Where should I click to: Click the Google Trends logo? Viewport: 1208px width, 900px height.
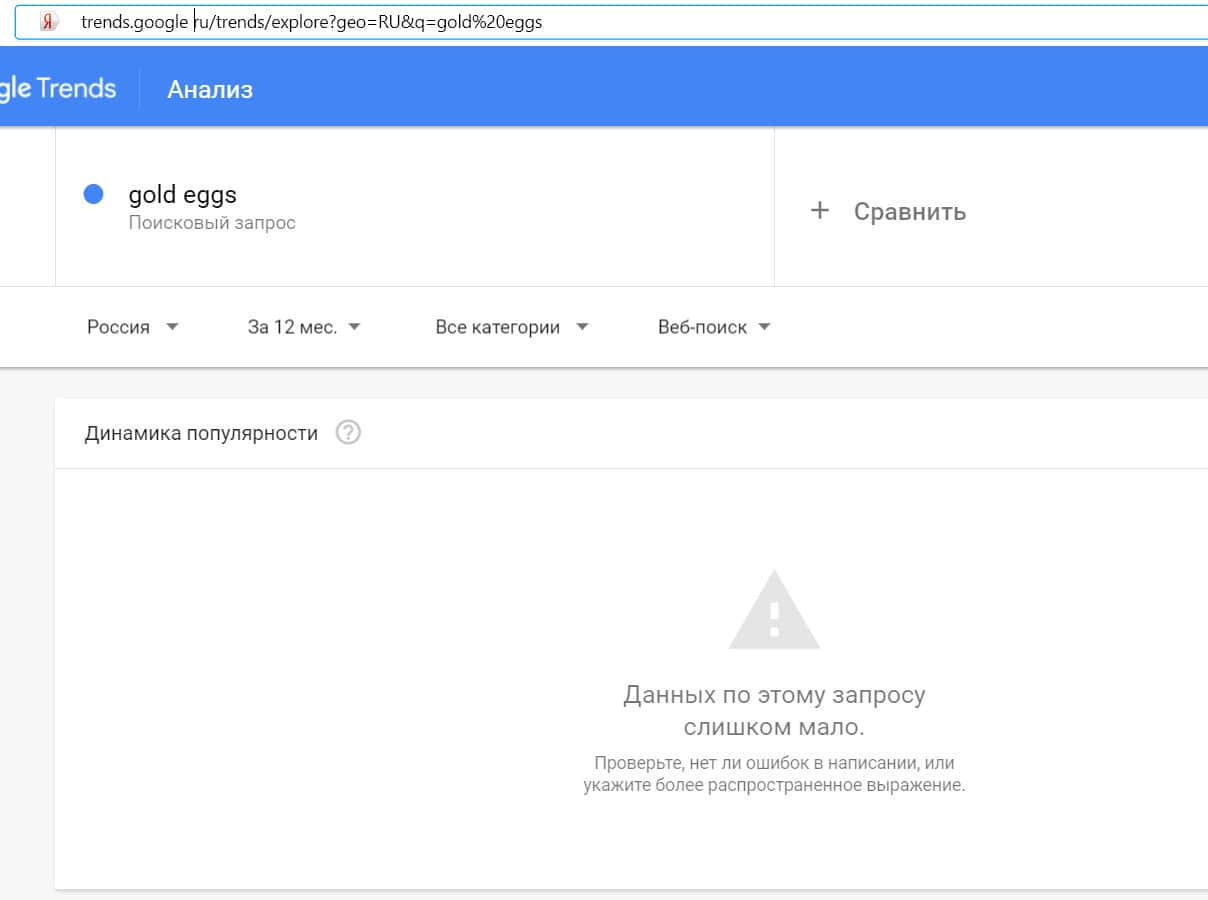pyautogui.click(x=58, y=88)
